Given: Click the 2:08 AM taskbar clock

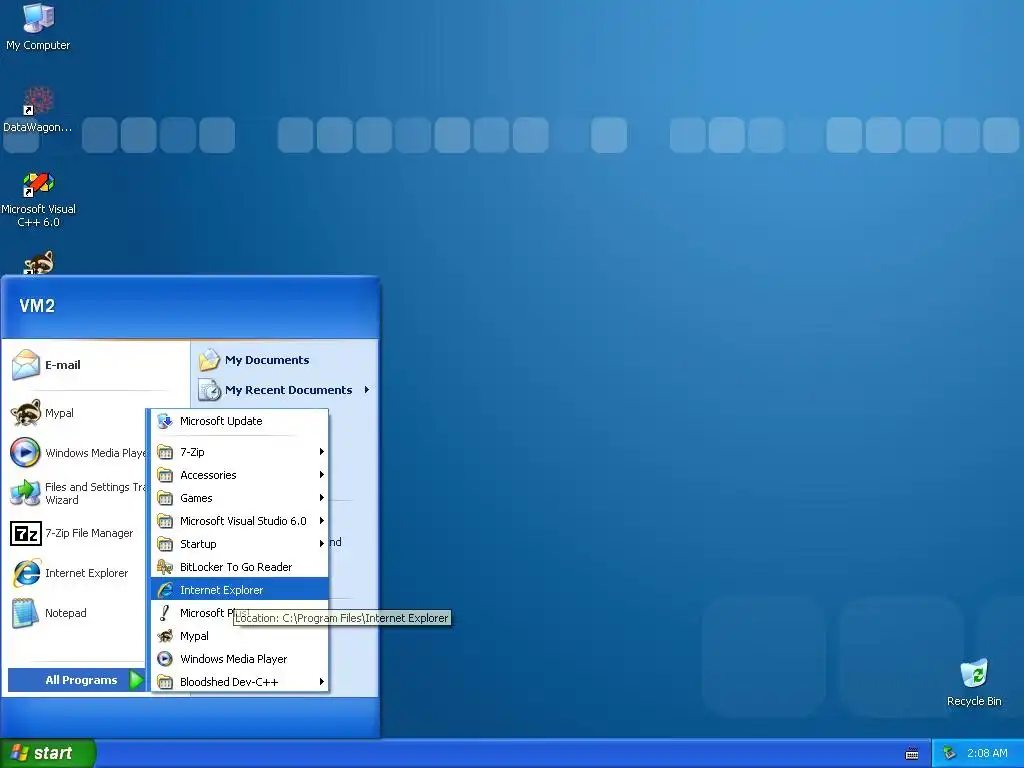Looking at the screenshot, I should 987,753.
